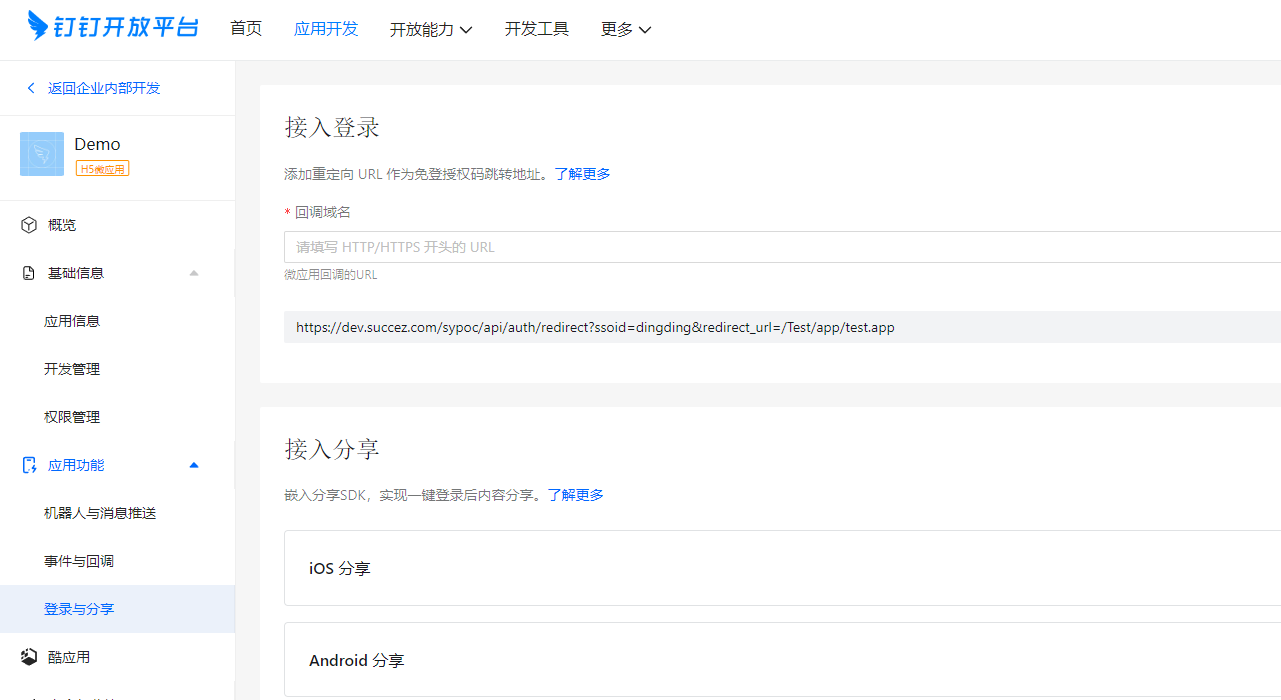This screenshot has height=700, width=1281.
Task: Collapse the 应用功能 sidebar section
Action: pyautogui.click(x=194, y=464)
